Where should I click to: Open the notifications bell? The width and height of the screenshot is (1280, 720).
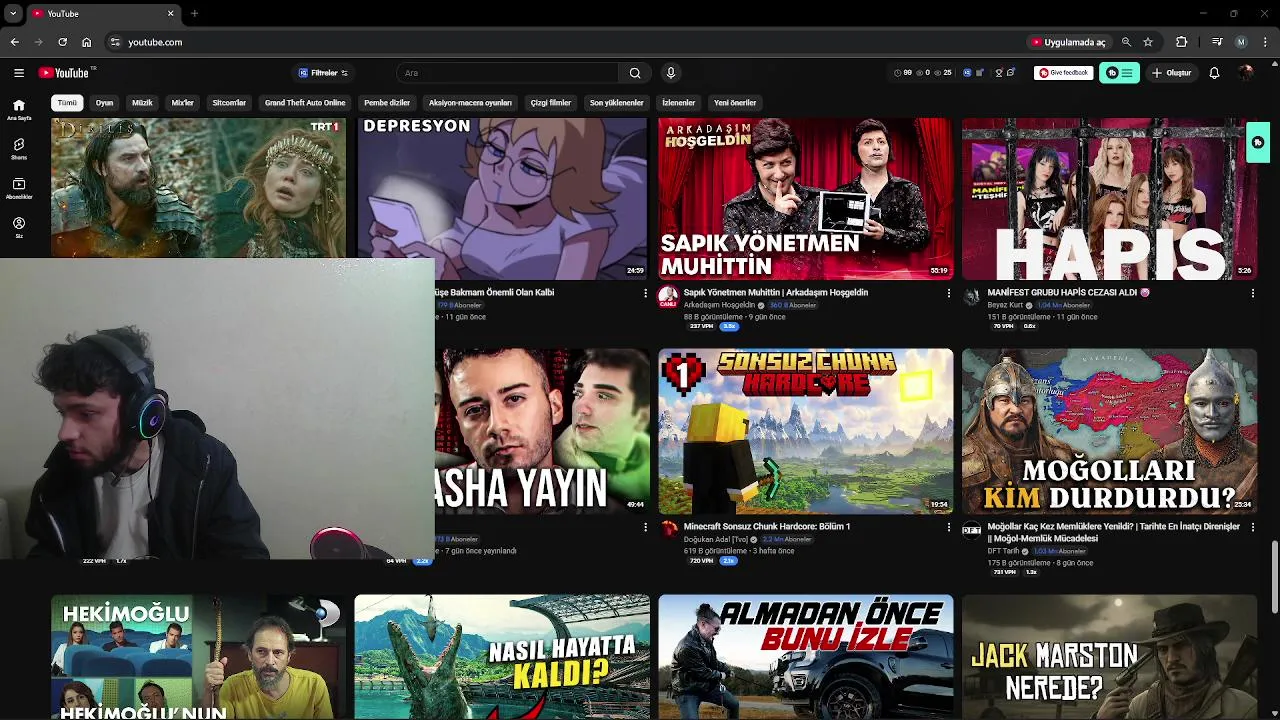pyautogui.click(x=1214, y=73)
